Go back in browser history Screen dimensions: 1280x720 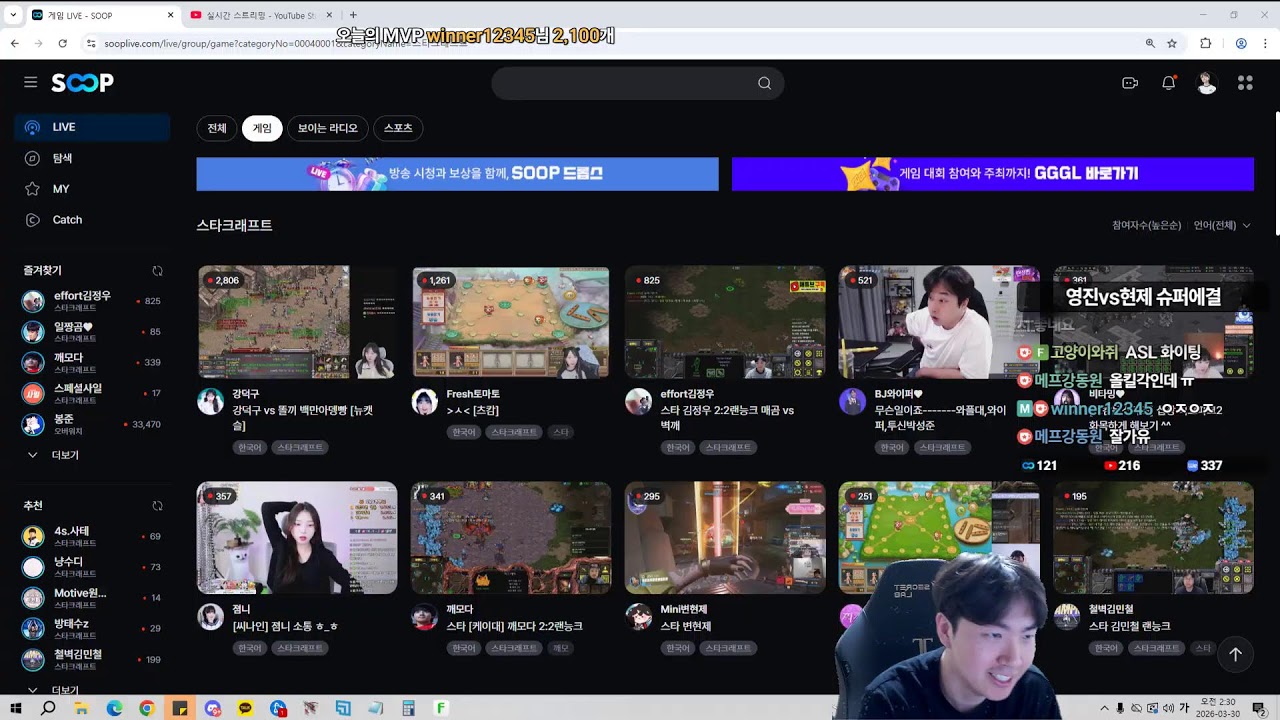tap(15, 44)
